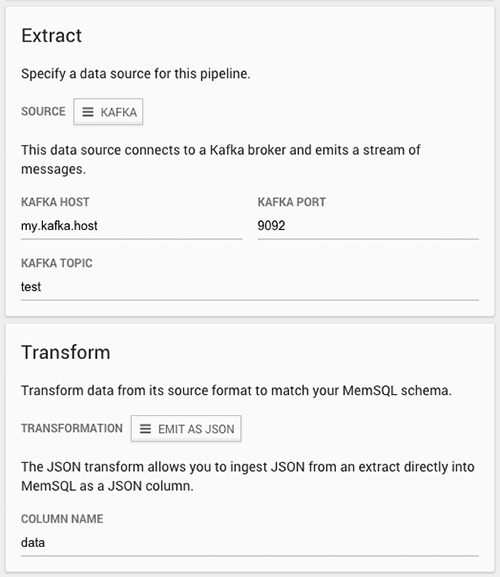Select the Column Name field containing data

[x=250, y=543]
